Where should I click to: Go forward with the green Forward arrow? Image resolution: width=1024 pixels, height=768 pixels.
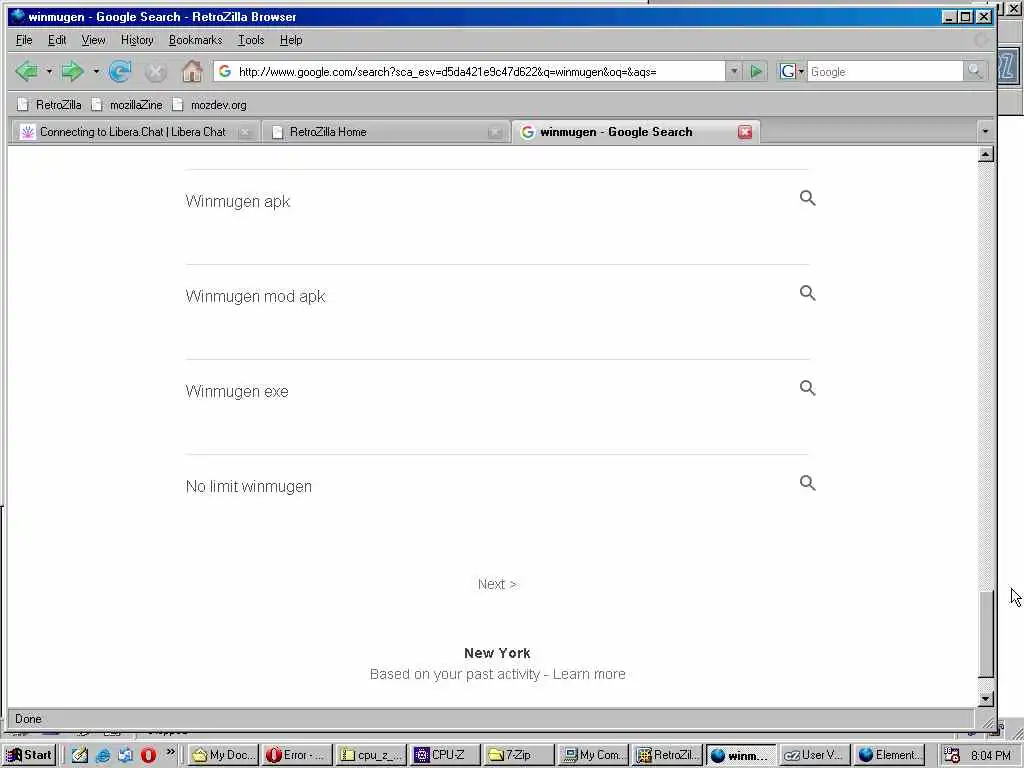72,71
